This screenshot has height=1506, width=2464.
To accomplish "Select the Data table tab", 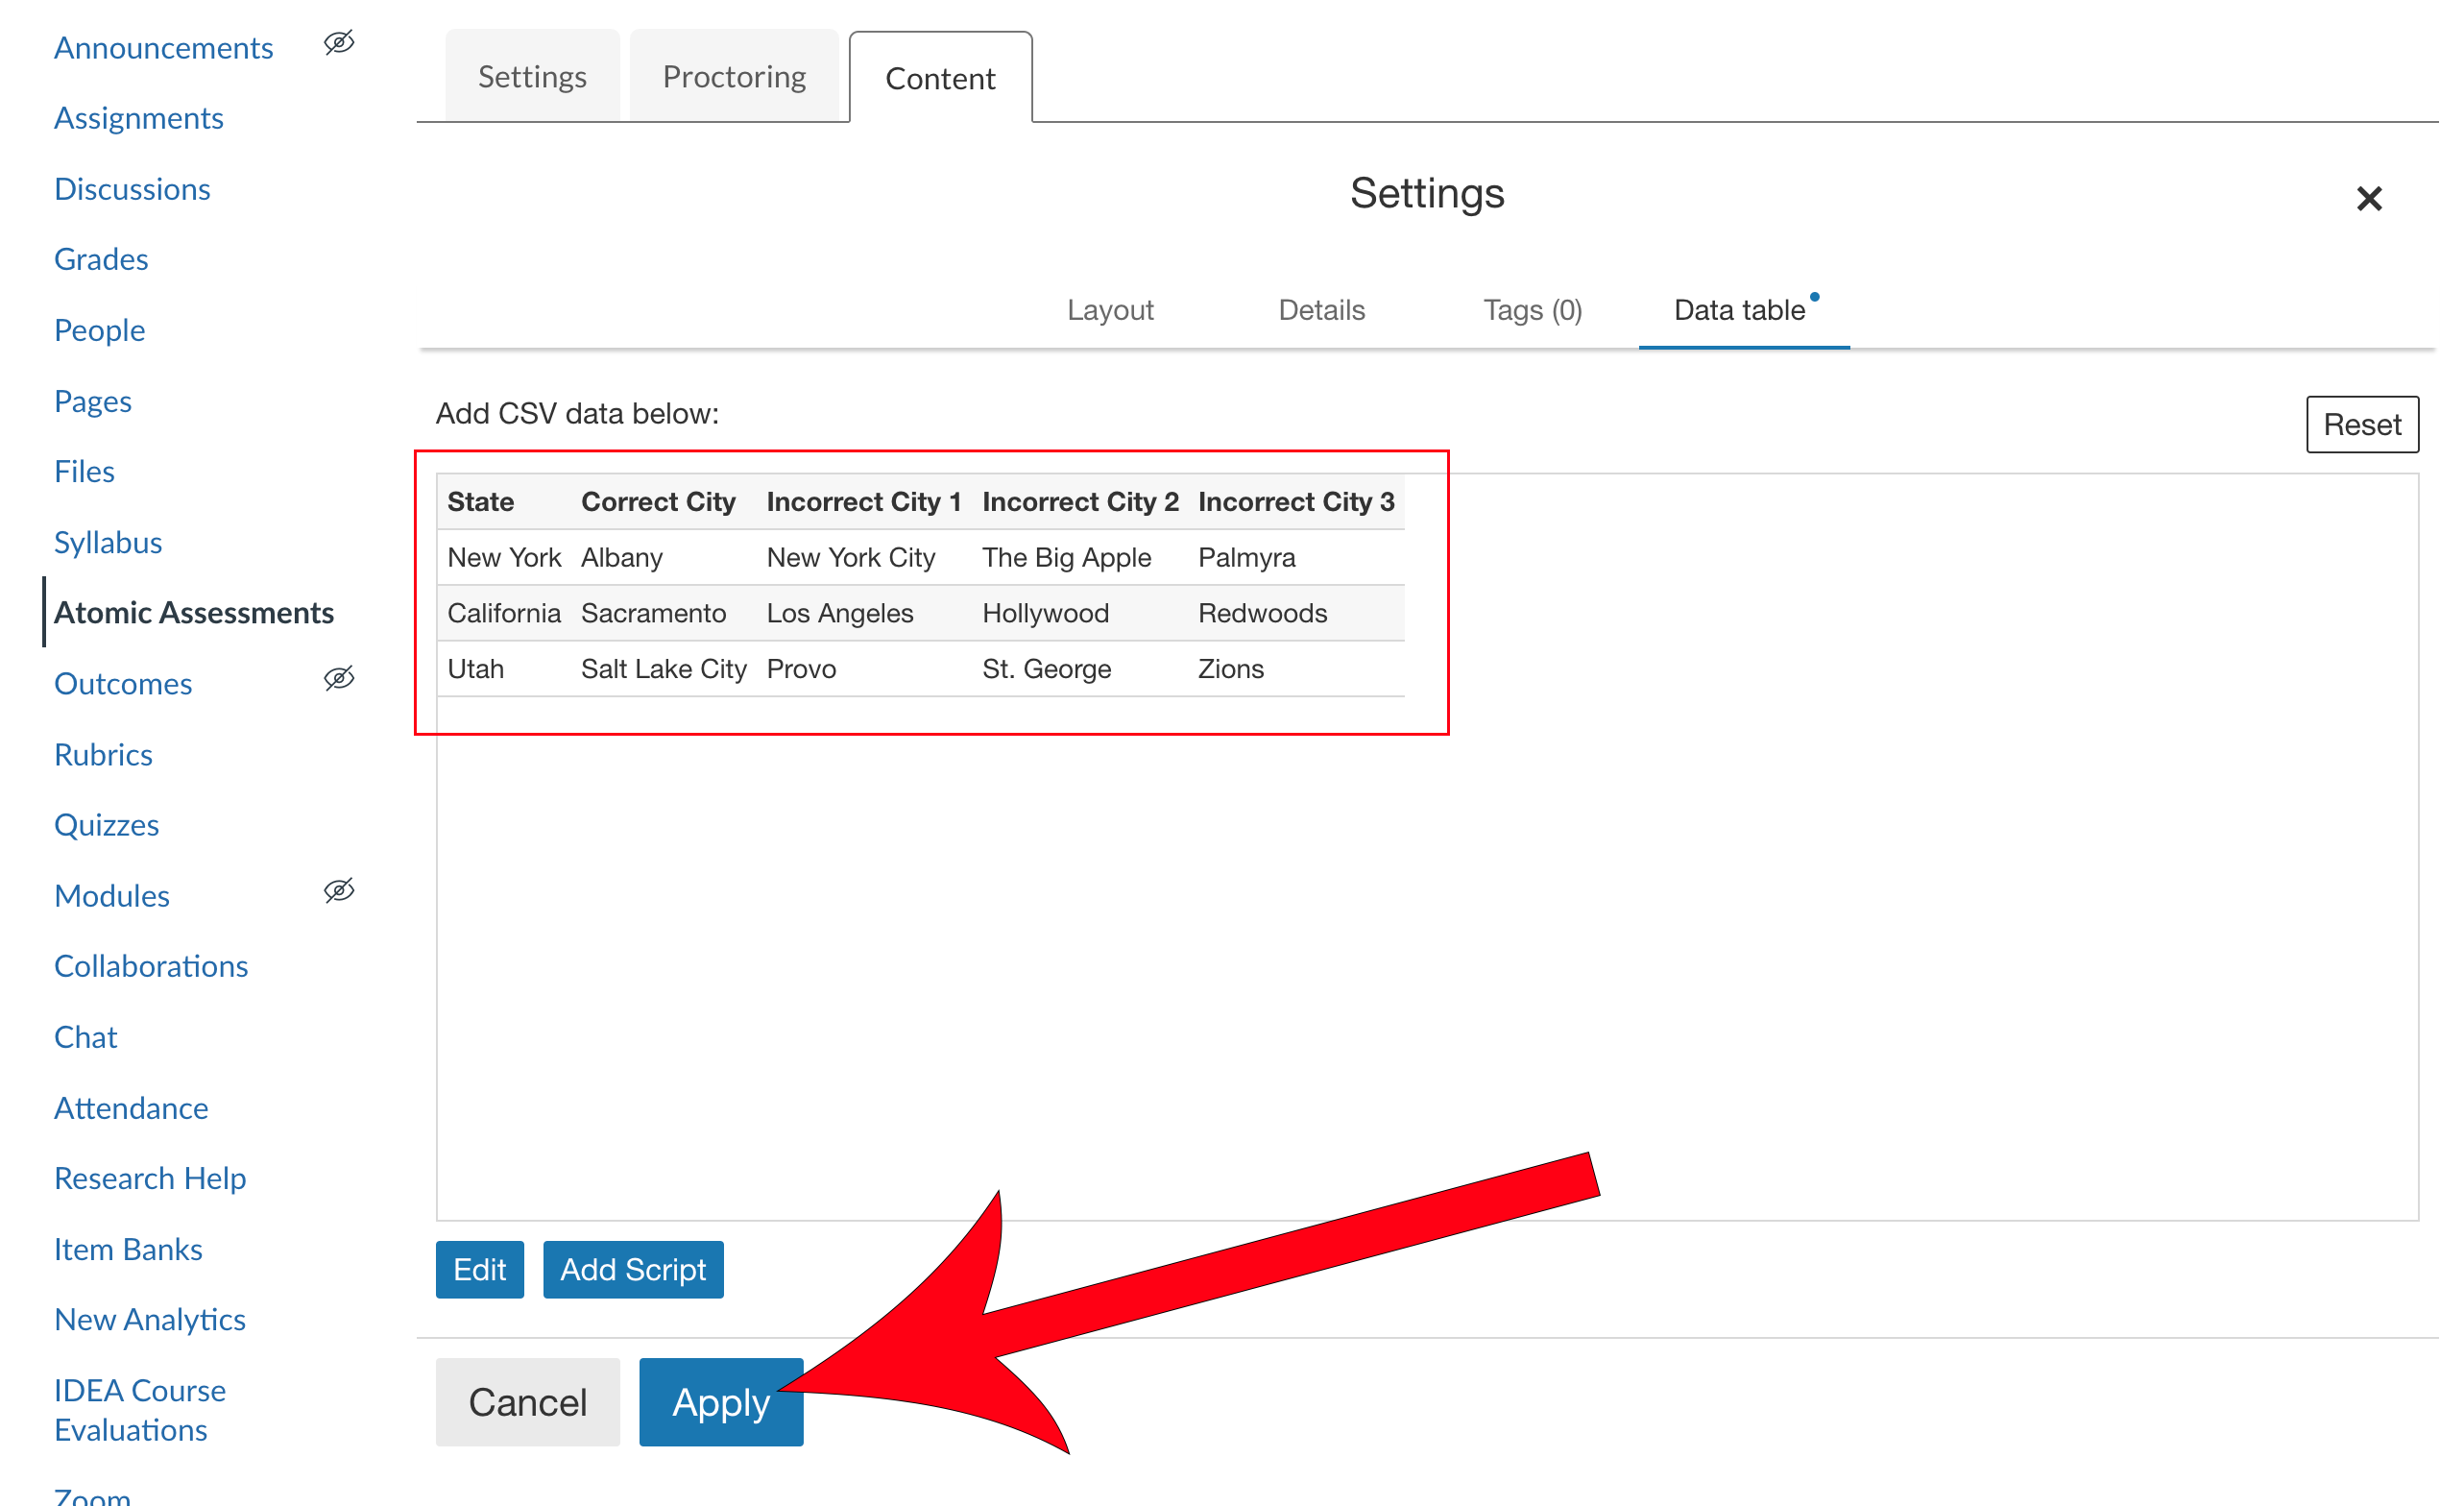I will pyautogui.click(x=1740, y=310).
